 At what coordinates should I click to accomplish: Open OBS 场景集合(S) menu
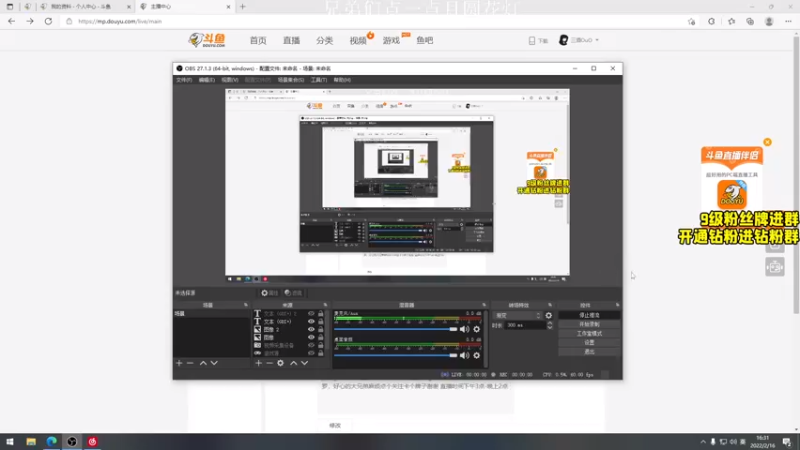click(x=291, y=80)
